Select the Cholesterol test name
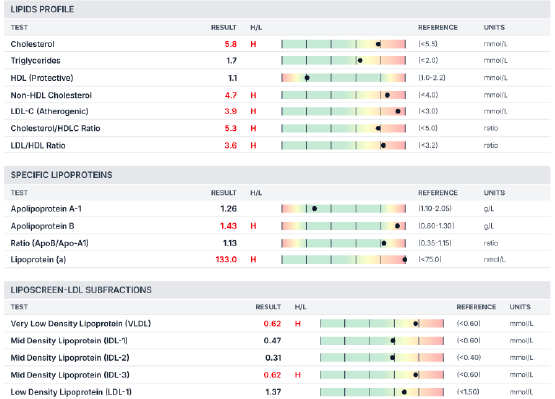 [33, 44]
